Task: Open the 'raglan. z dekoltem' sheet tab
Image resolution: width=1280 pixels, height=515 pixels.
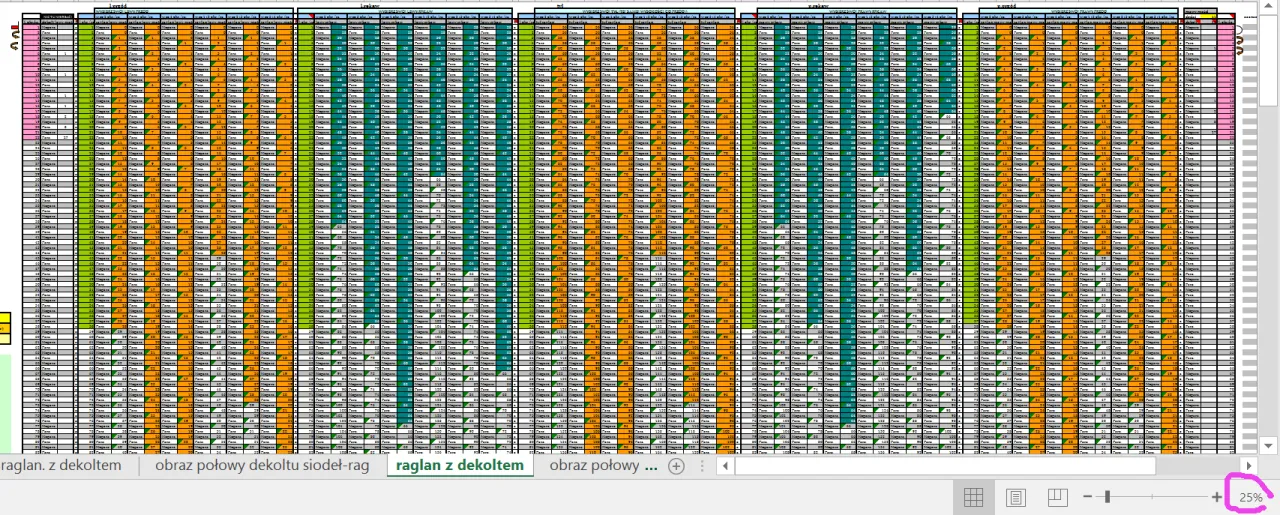Action: (62, 465)
